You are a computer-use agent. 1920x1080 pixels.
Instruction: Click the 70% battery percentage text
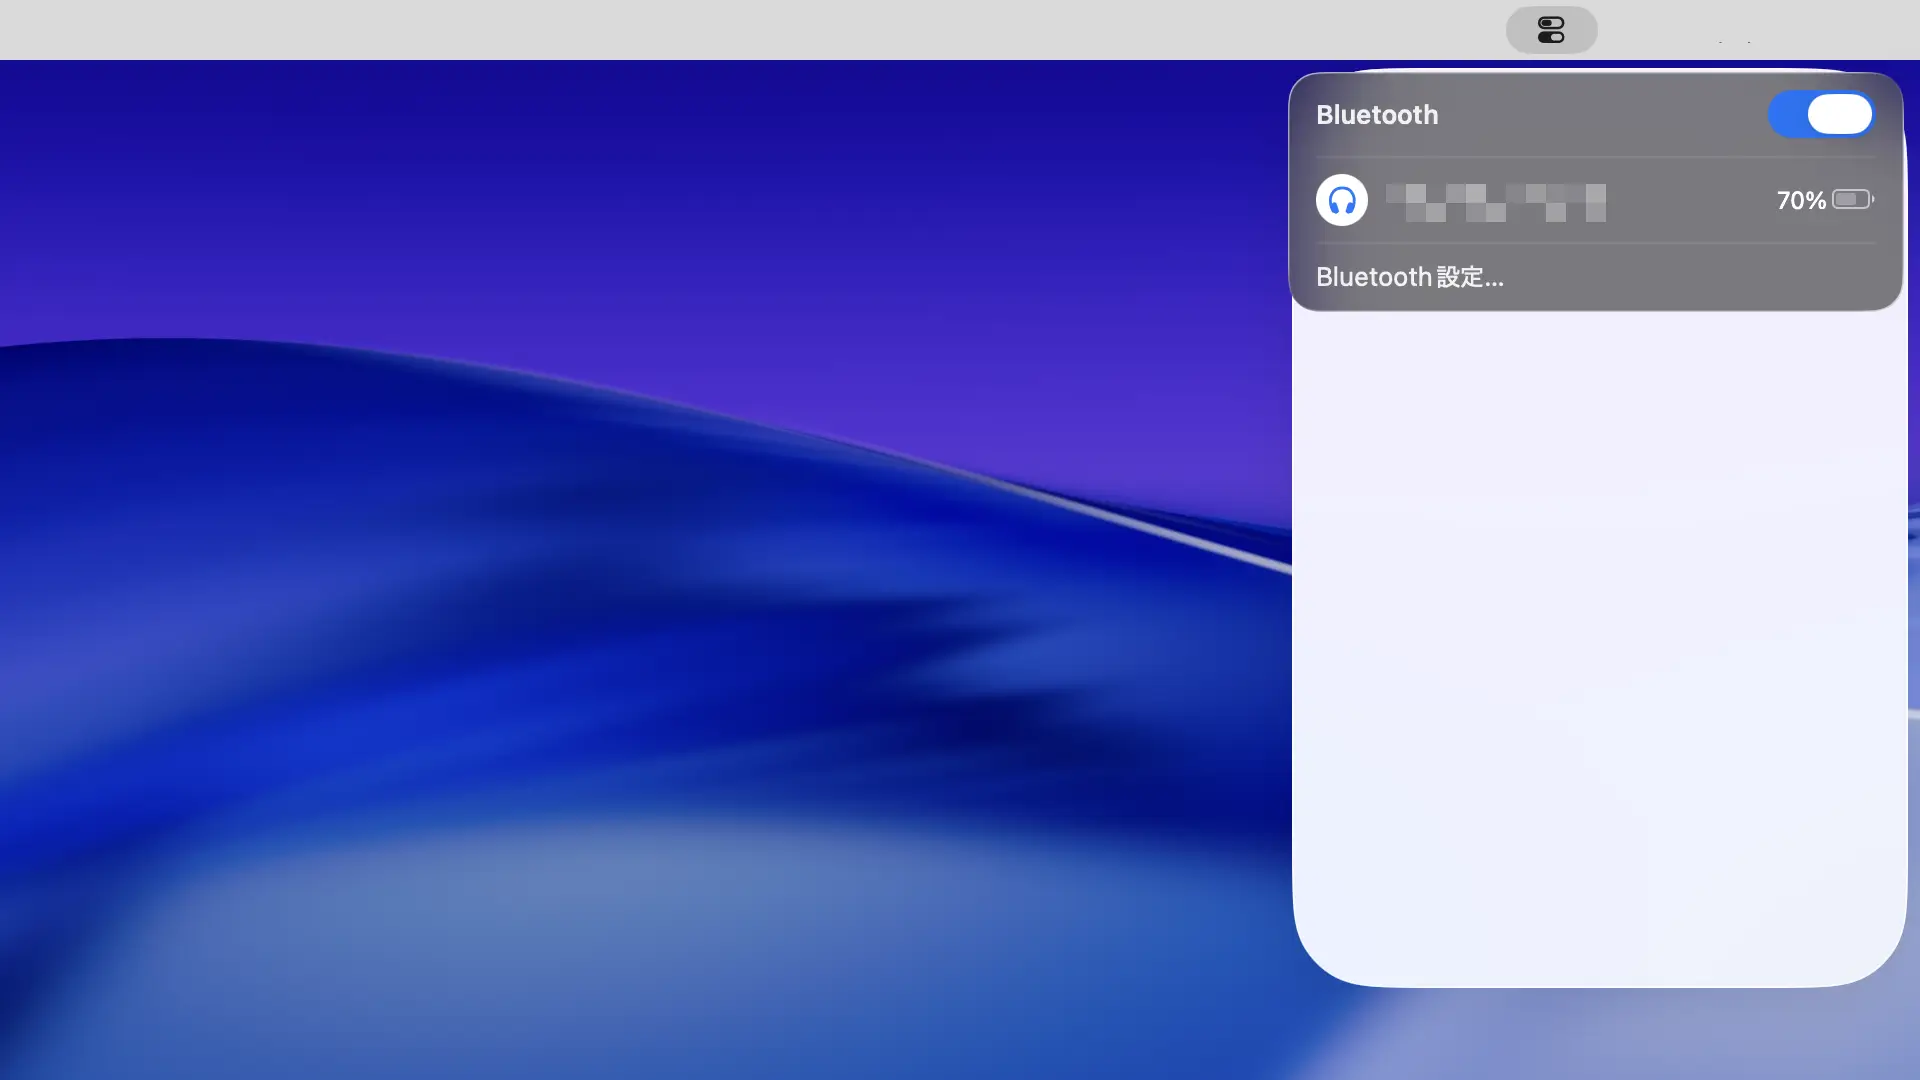click(1800, 200)
